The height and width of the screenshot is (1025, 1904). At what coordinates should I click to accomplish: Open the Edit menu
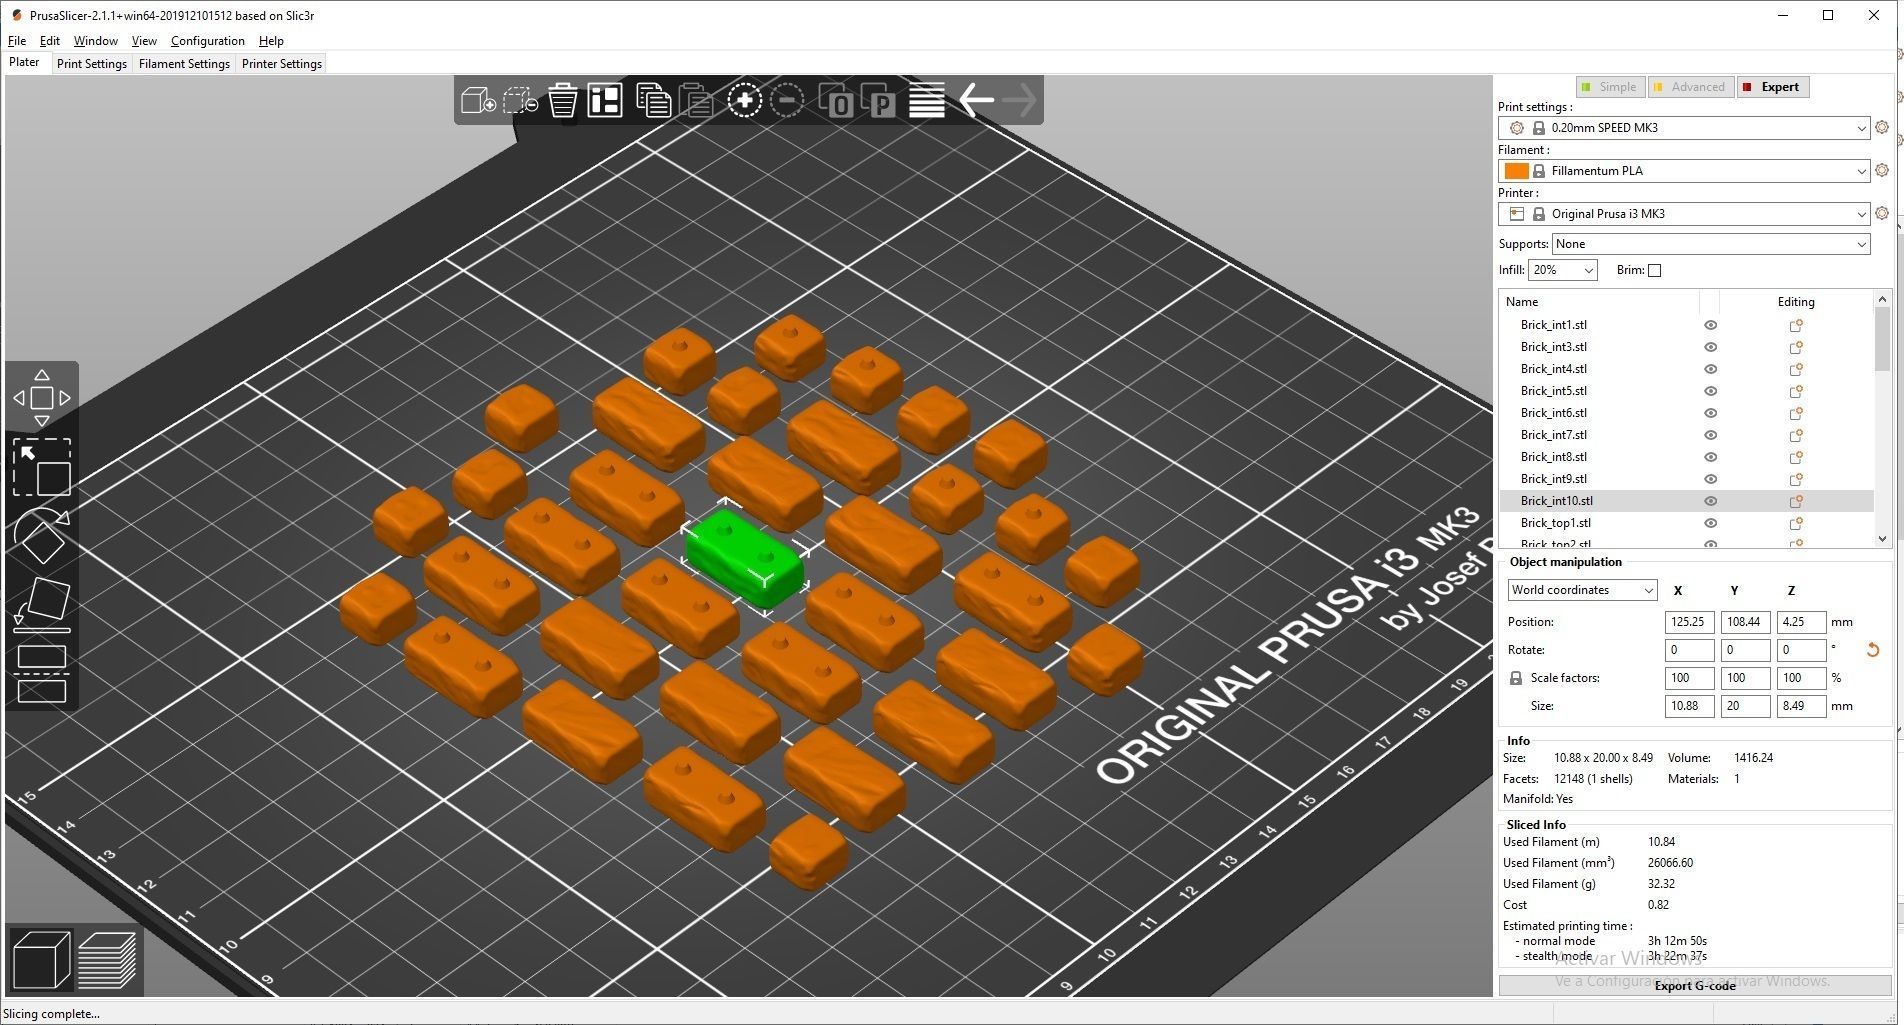pyautogui.click(x=50, y=41)
